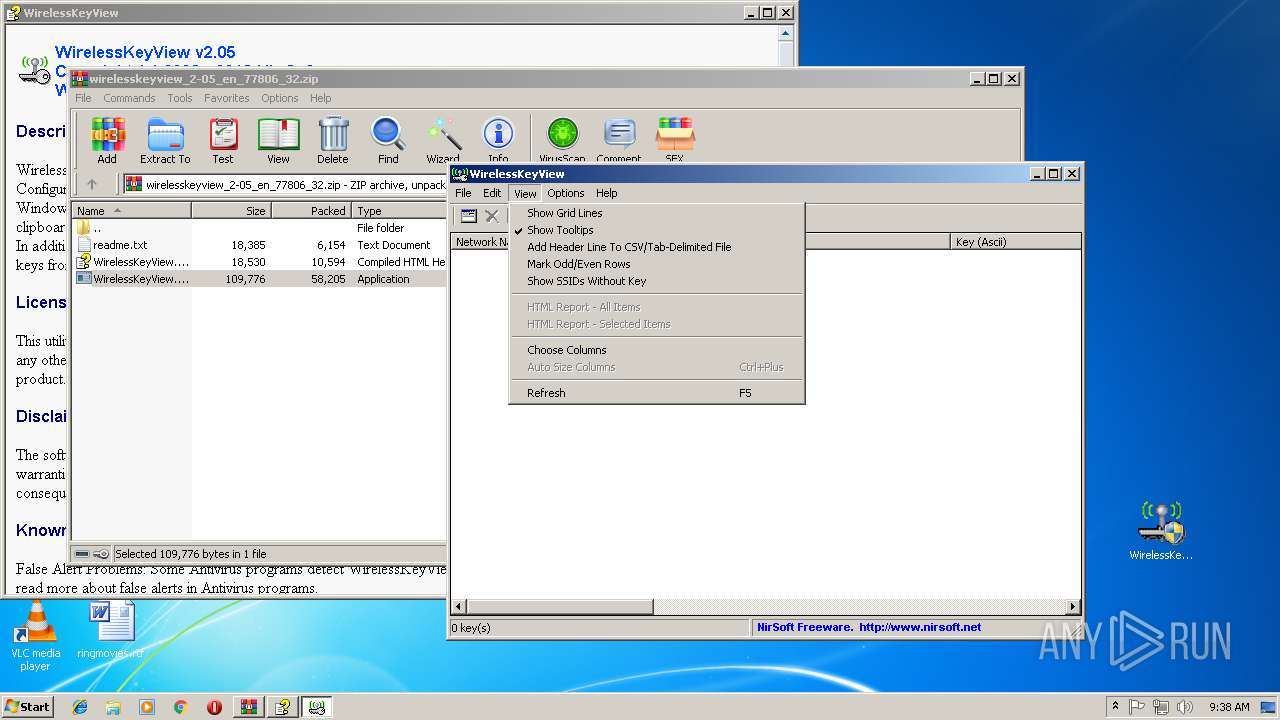Open the ringmovies document desktop icon
This screenshot has height=720, width=1280.
tap(110, 630)
